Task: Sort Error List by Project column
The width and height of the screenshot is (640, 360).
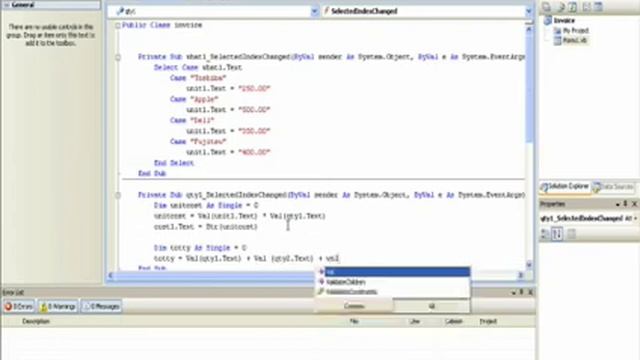Action: click(x=488, y=322)
